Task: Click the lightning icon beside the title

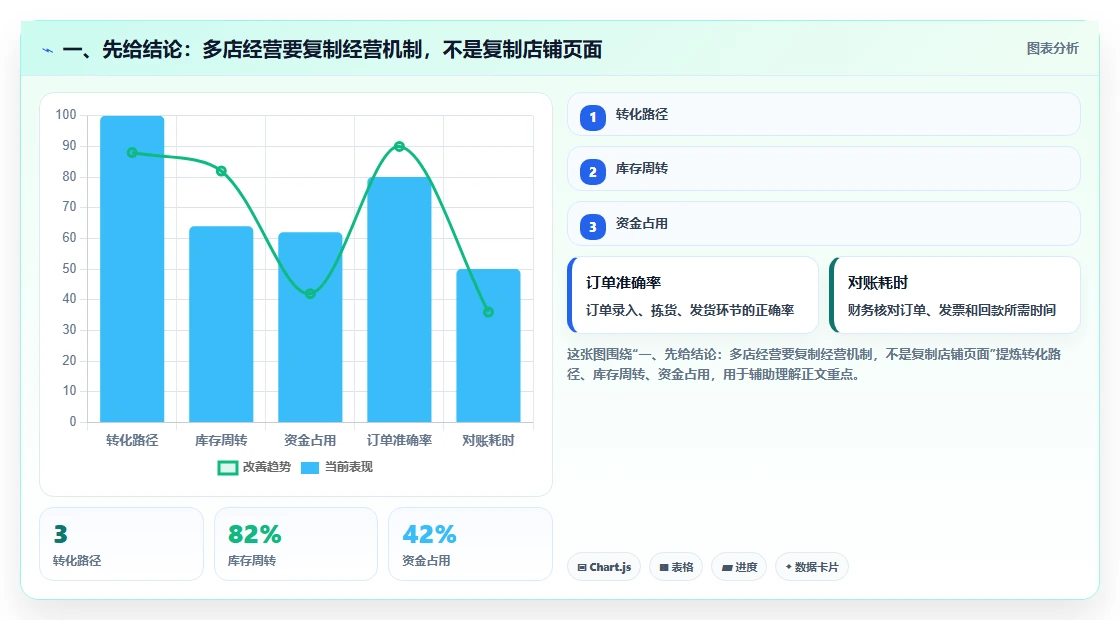Action: [x=48, y=51]
